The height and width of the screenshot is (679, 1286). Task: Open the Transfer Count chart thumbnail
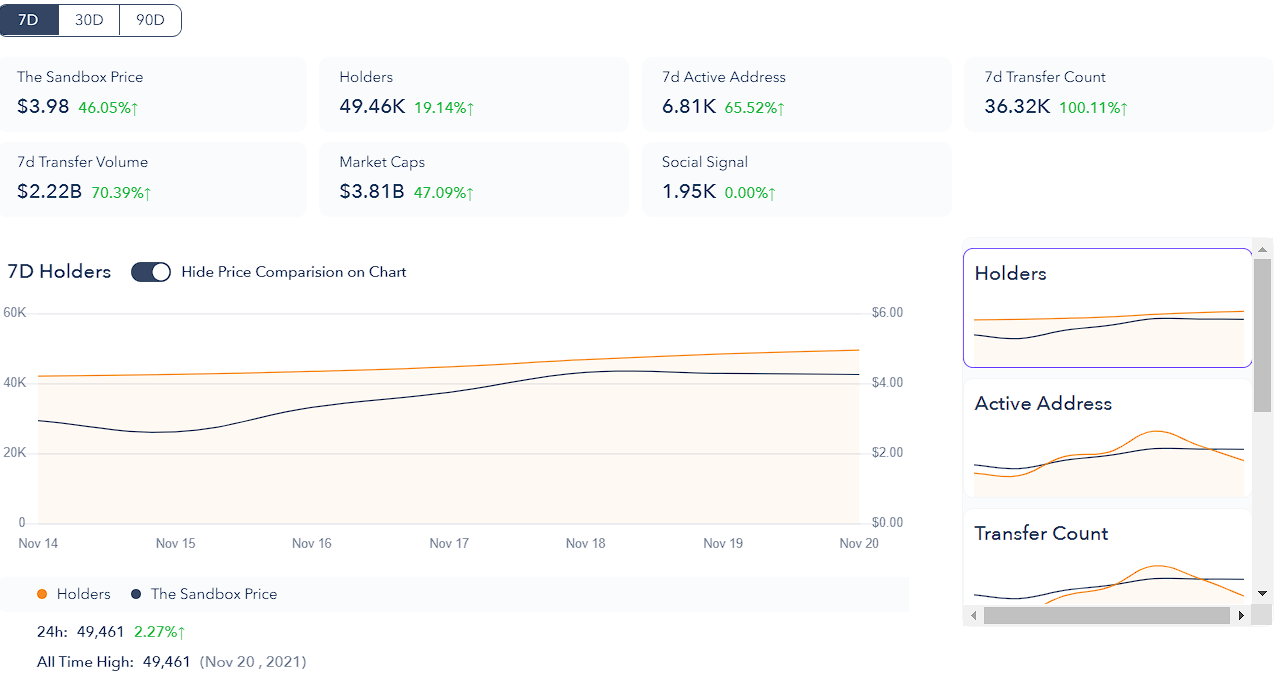pyautogui.click(x=1107, y=558)
